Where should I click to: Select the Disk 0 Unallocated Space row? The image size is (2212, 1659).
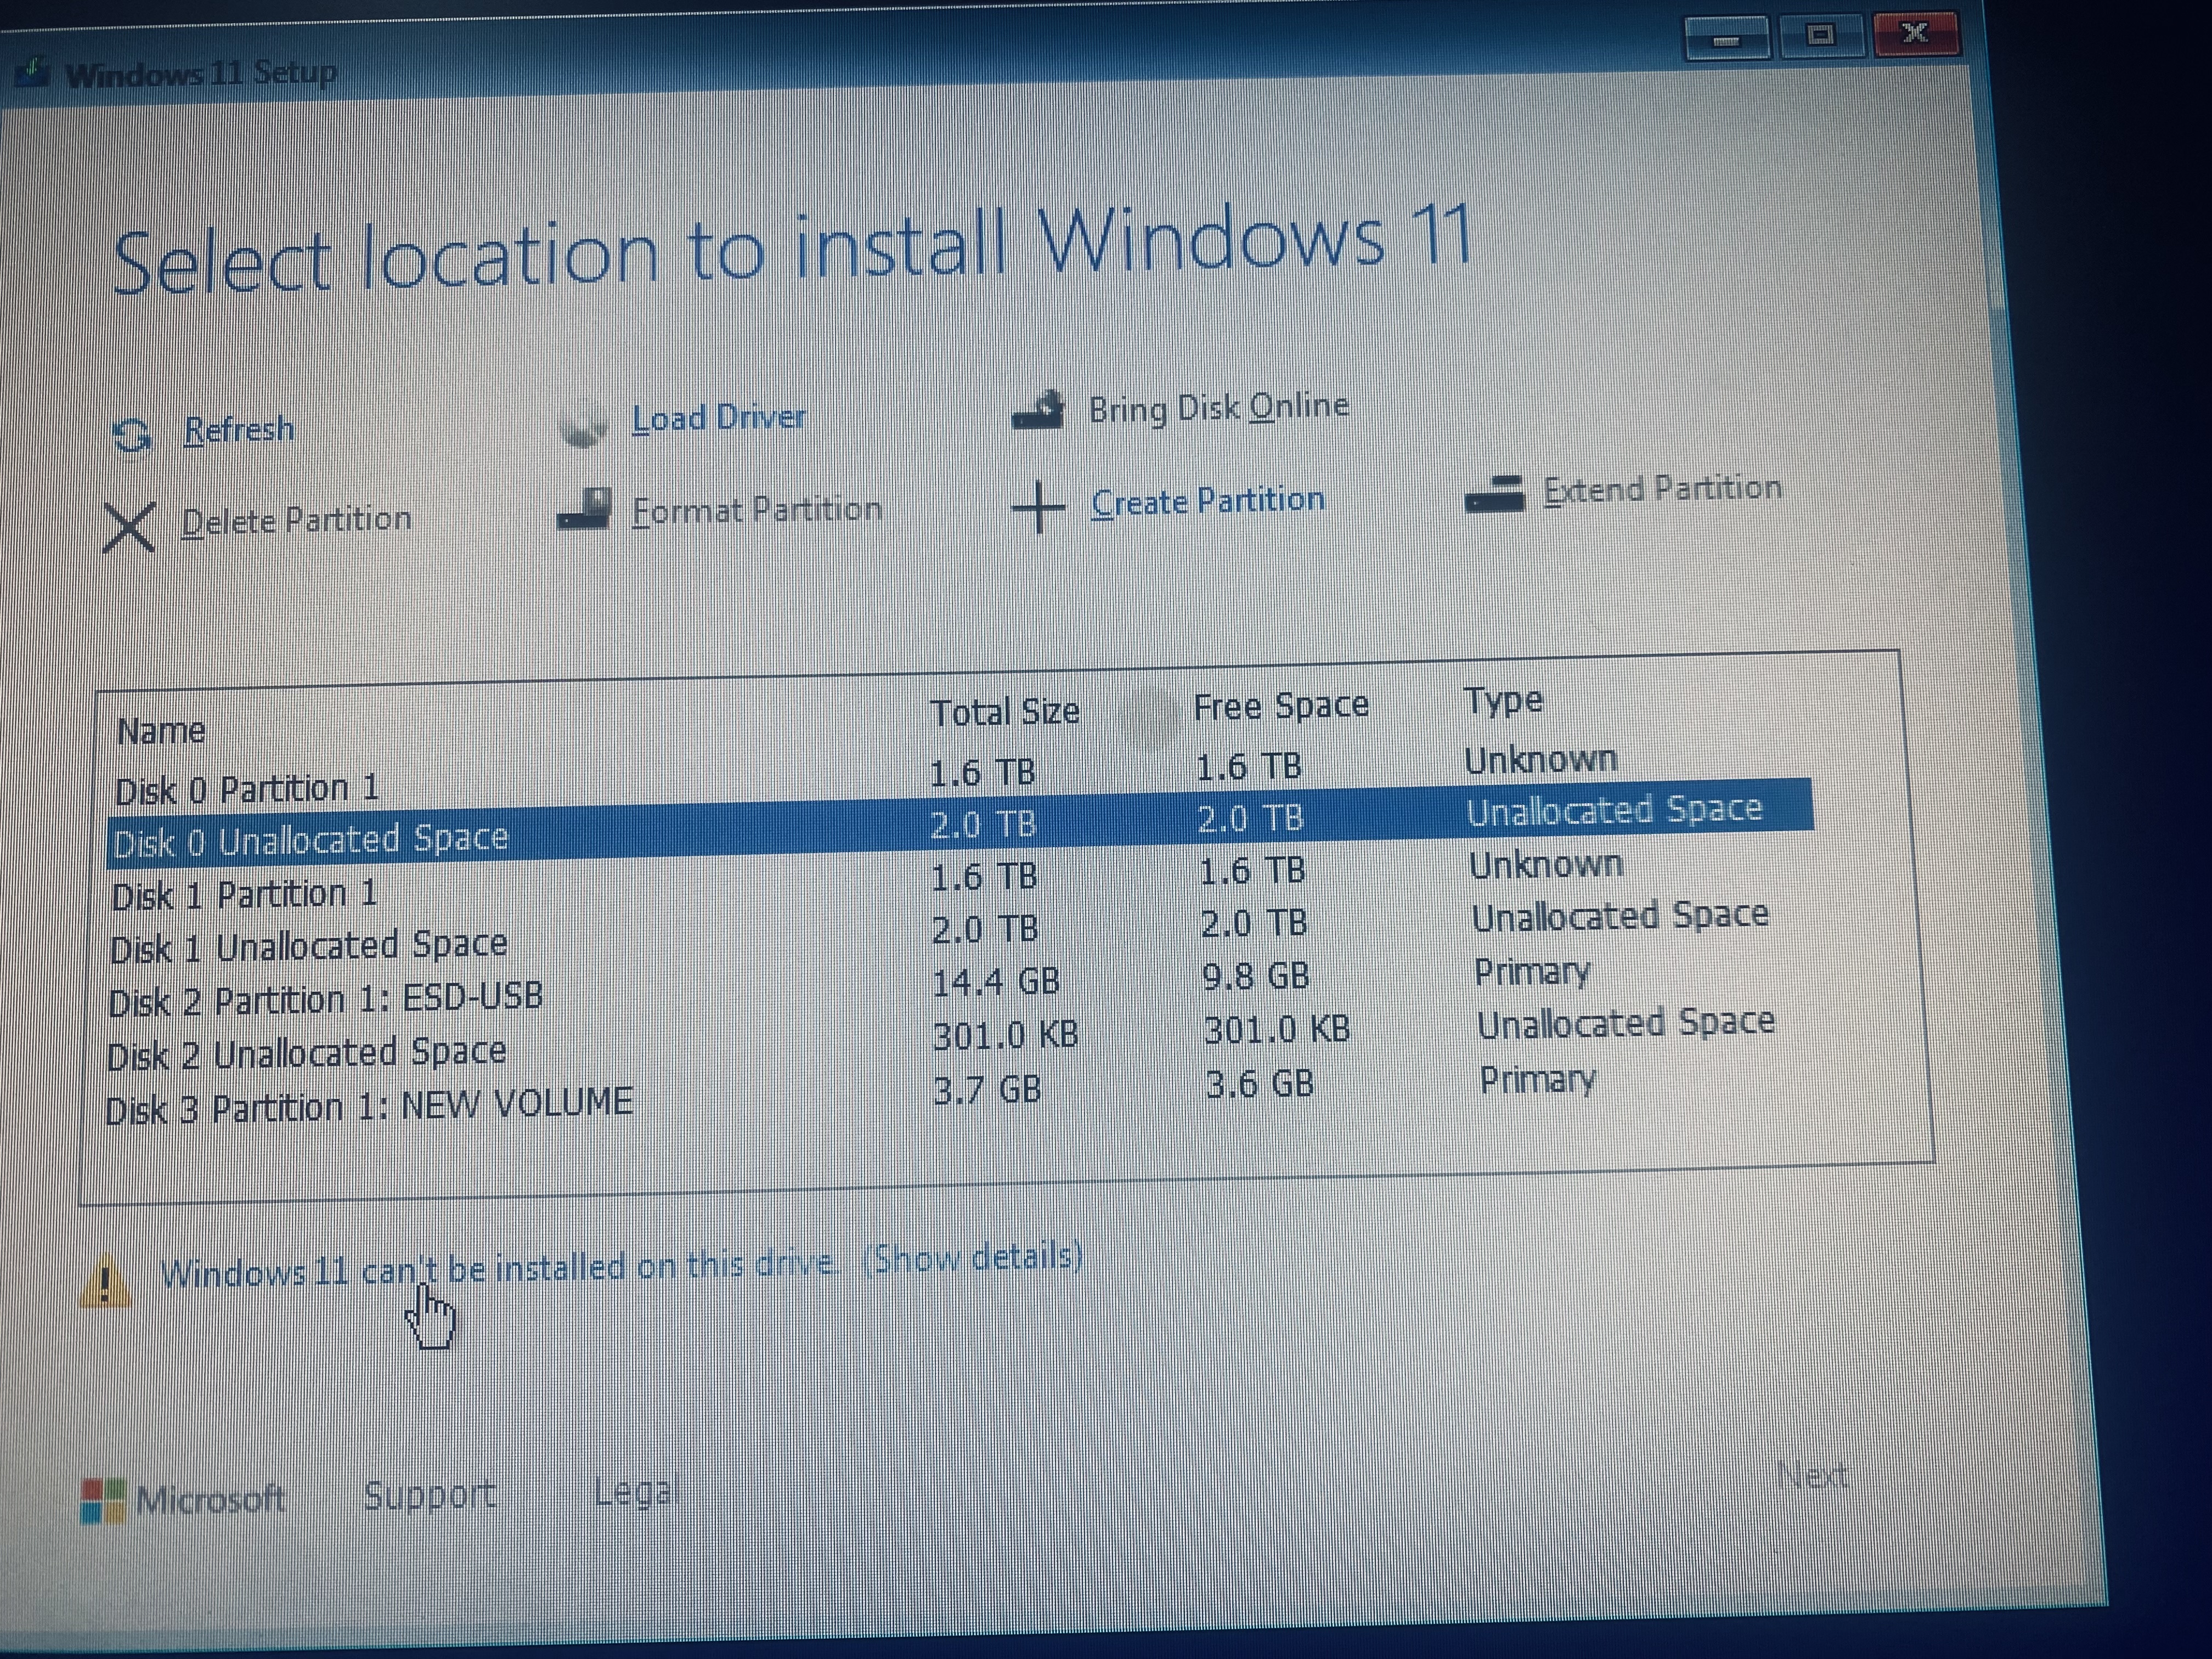[x=960, y=823]
